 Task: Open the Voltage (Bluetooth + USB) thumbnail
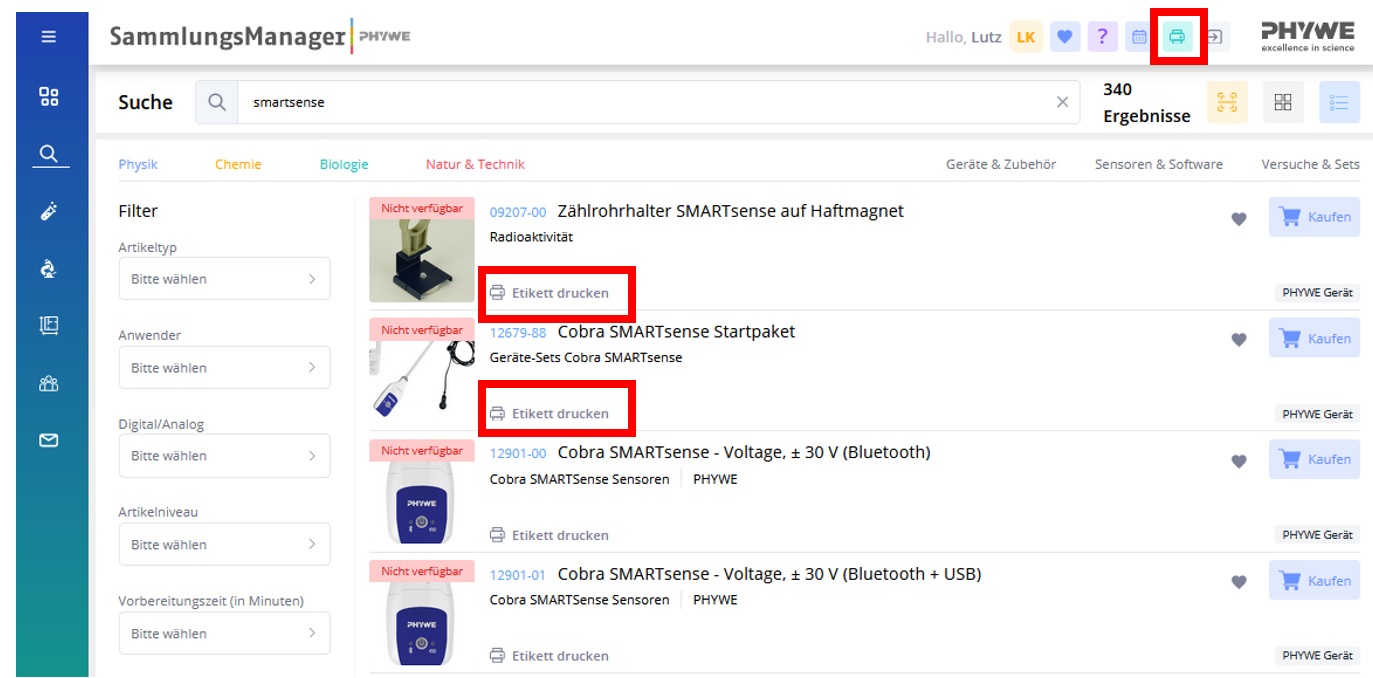click(422, 613)
